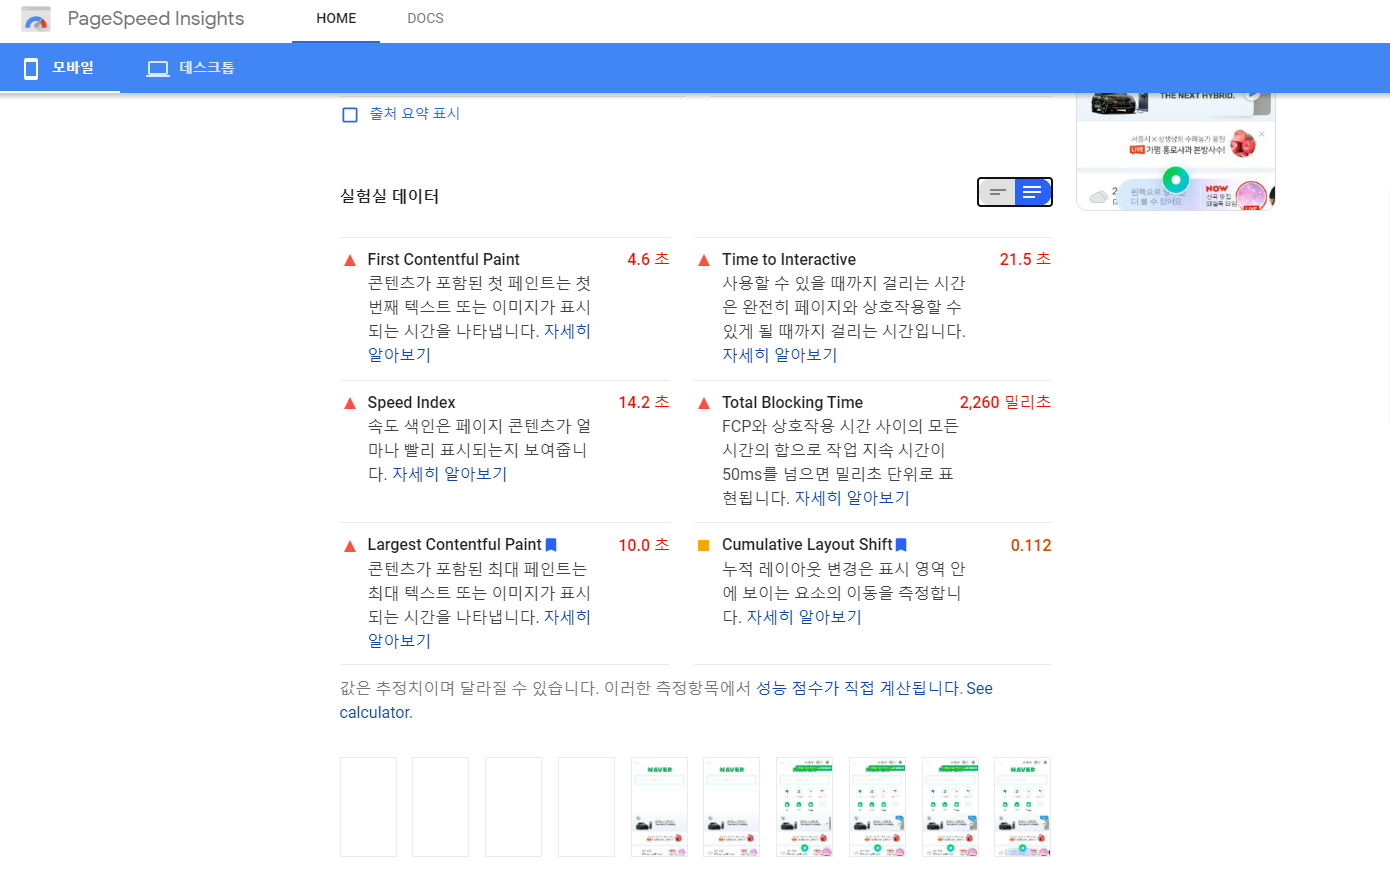Click the last NAVER filmstrip thumbnail
Screen dimensions: 1390x871
pos(1022,807)
